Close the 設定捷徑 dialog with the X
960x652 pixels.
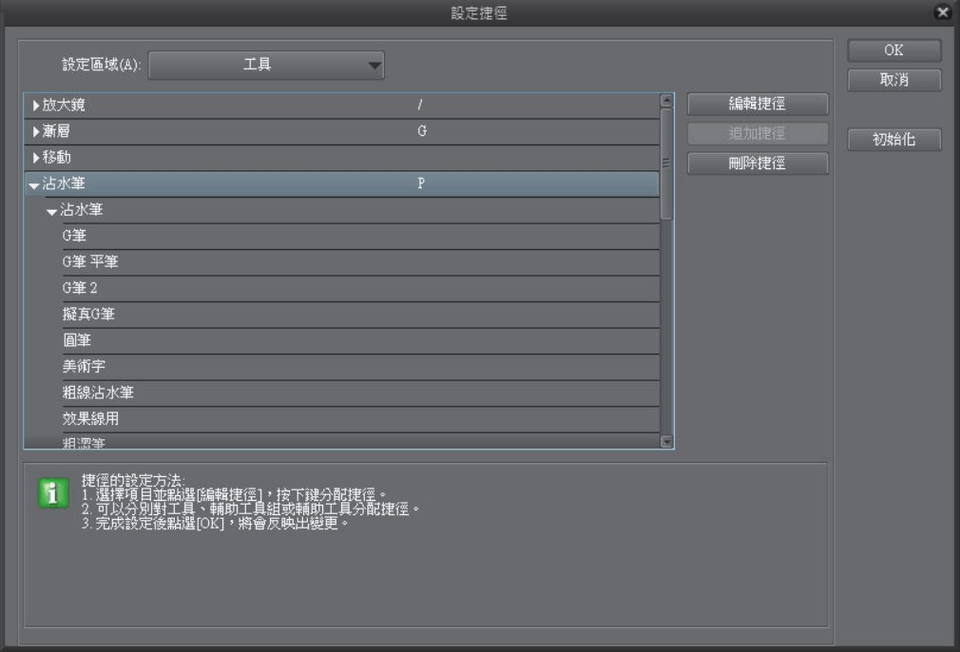coord(943,12)
